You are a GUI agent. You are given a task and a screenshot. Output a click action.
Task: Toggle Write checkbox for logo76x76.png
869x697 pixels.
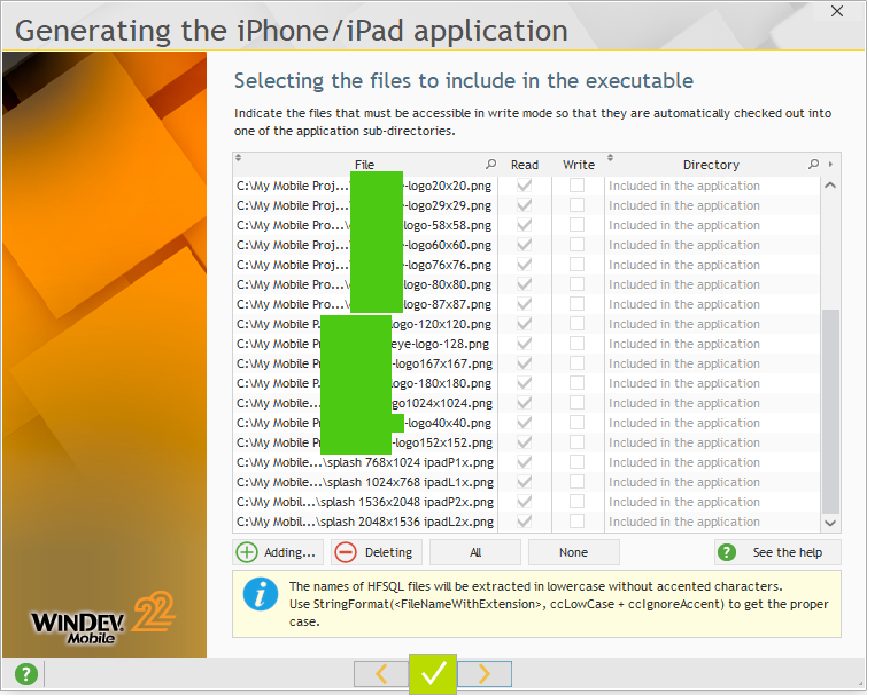point(577,265)
